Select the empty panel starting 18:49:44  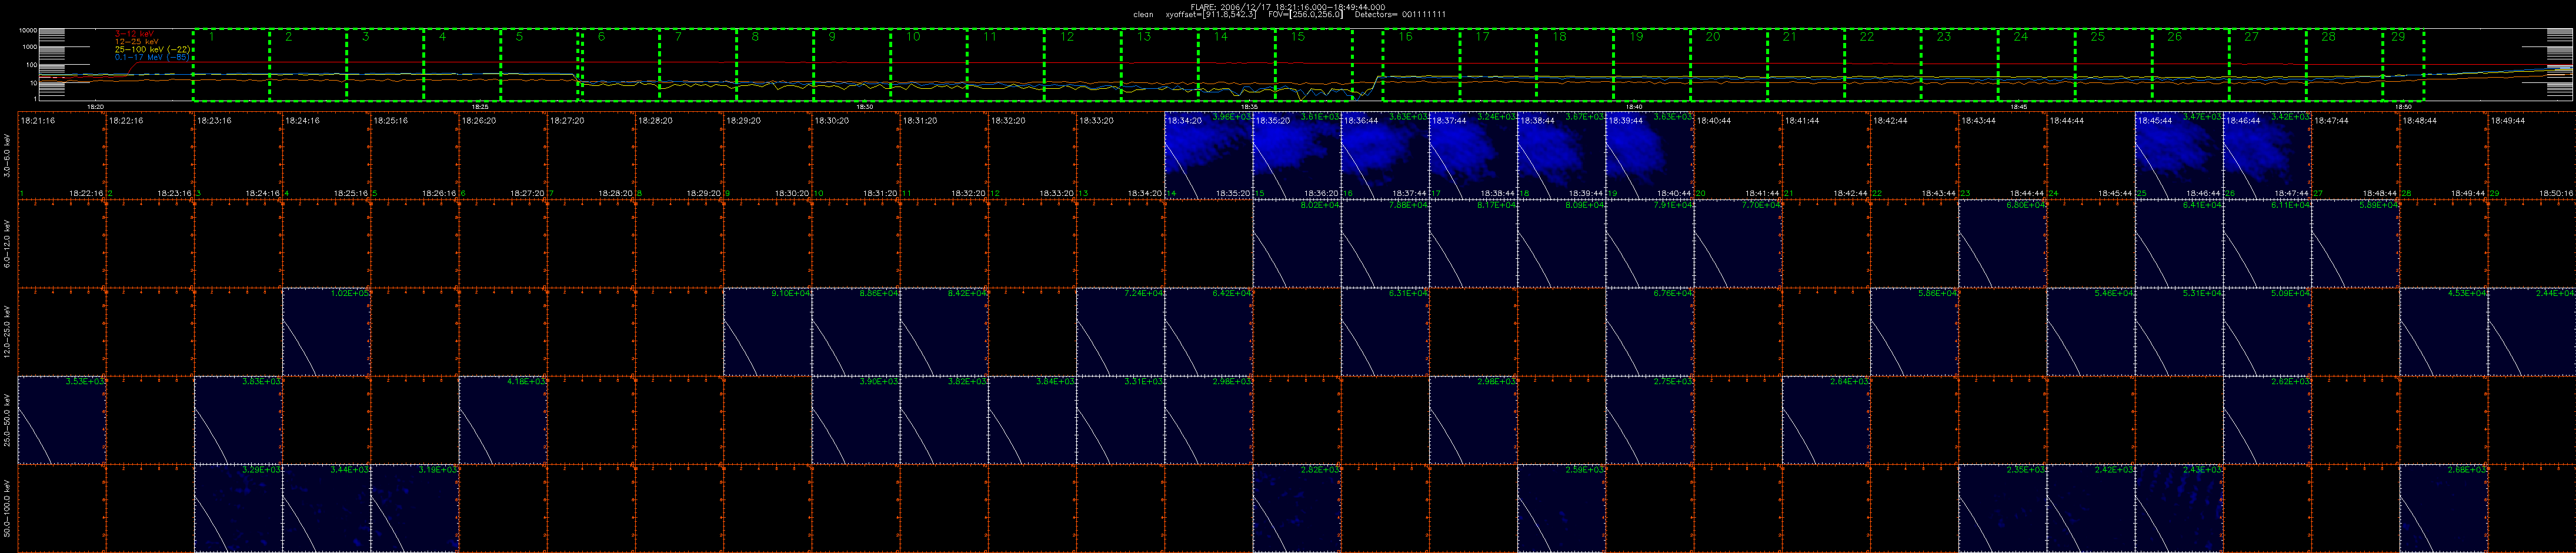[x=2532, y=155]
